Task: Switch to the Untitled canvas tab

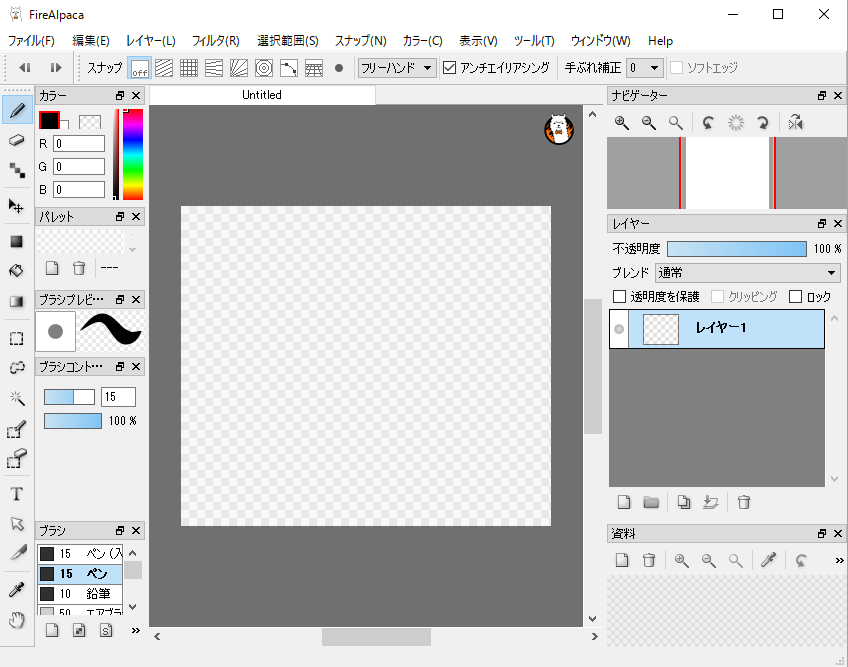Action: point(261,95)
